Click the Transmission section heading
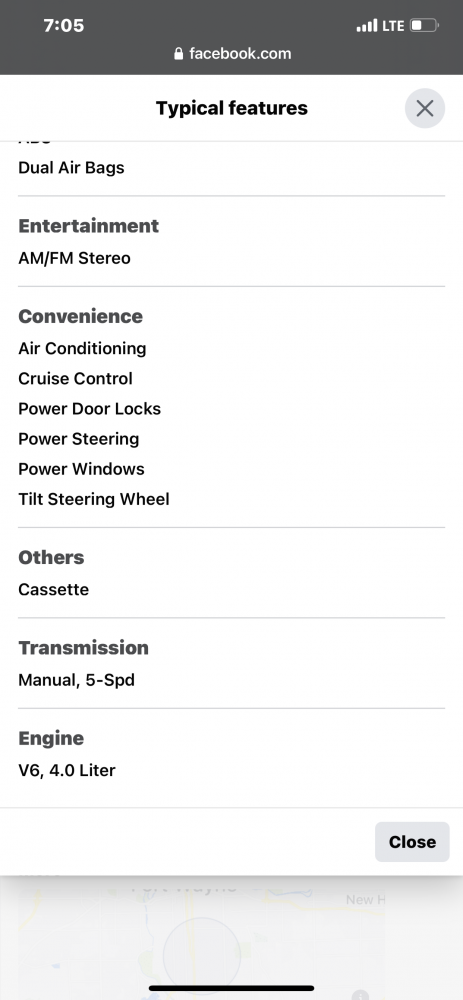The image size is (463, 1000). pyautogui.click(x=84, y=648)
